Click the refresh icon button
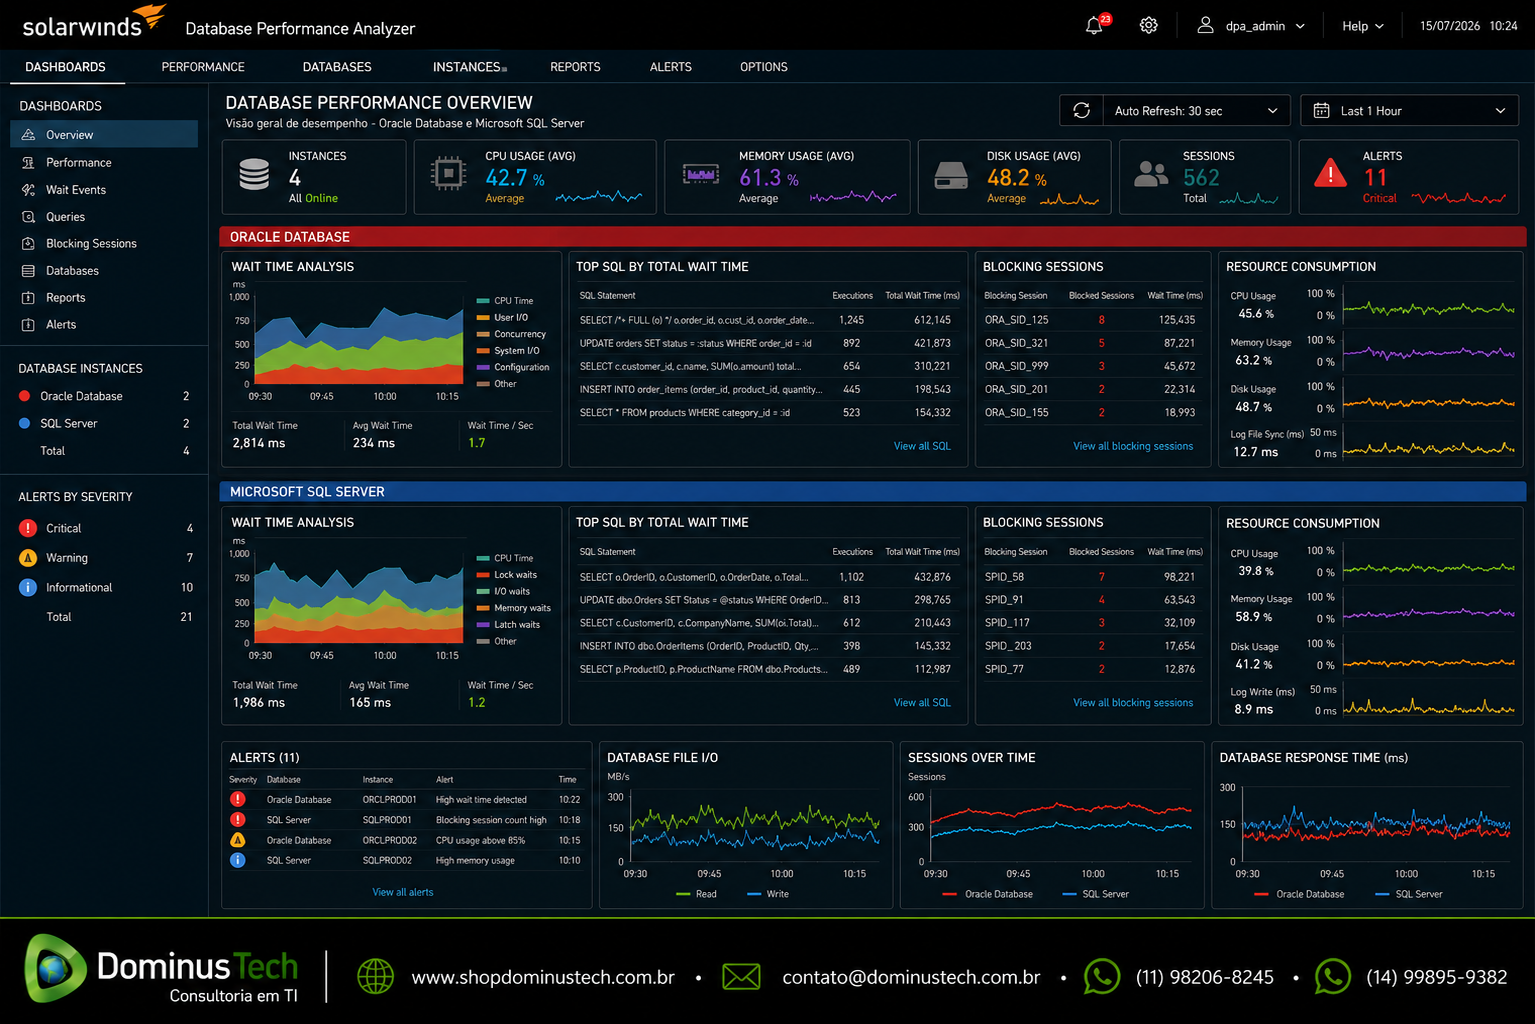 tap(1081, 110)
